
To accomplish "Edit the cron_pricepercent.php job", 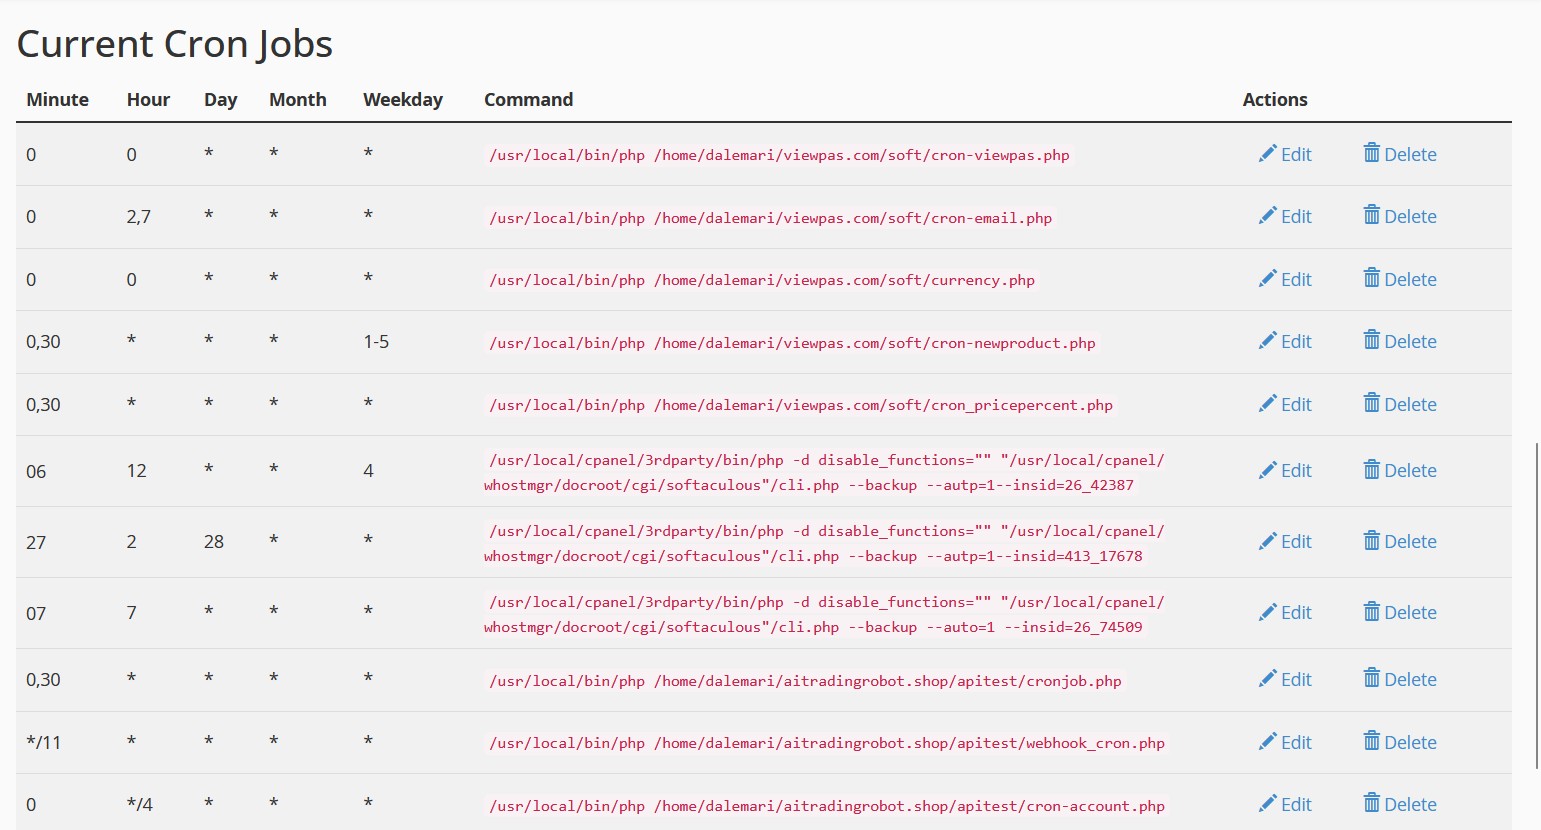I will 1285,404.
